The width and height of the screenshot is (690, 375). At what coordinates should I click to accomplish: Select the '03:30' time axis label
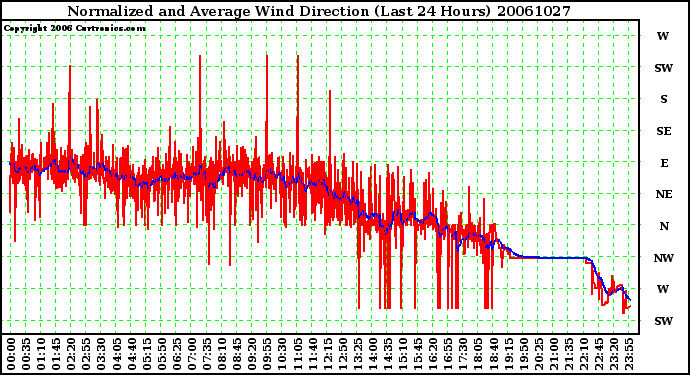pos(101,354)
